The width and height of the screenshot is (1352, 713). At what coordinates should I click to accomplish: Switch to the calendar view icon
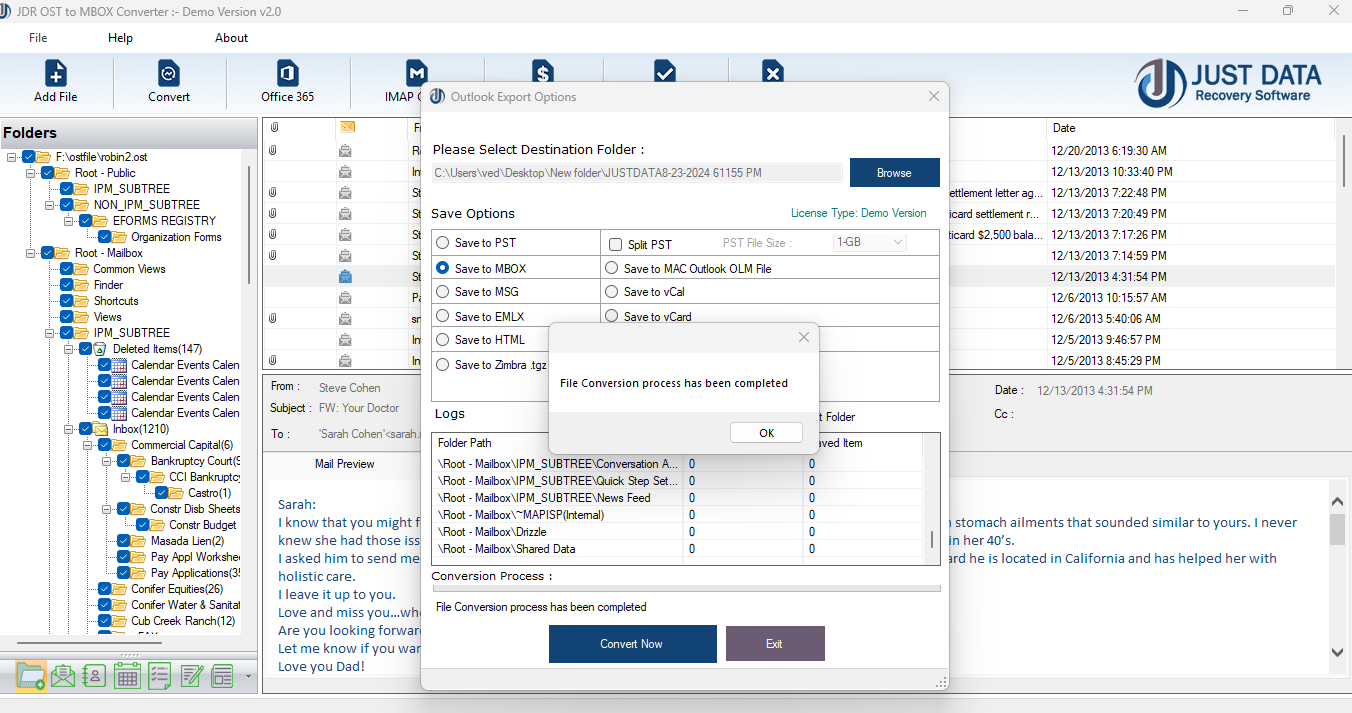pyautogui.click(x=127, y=676)
